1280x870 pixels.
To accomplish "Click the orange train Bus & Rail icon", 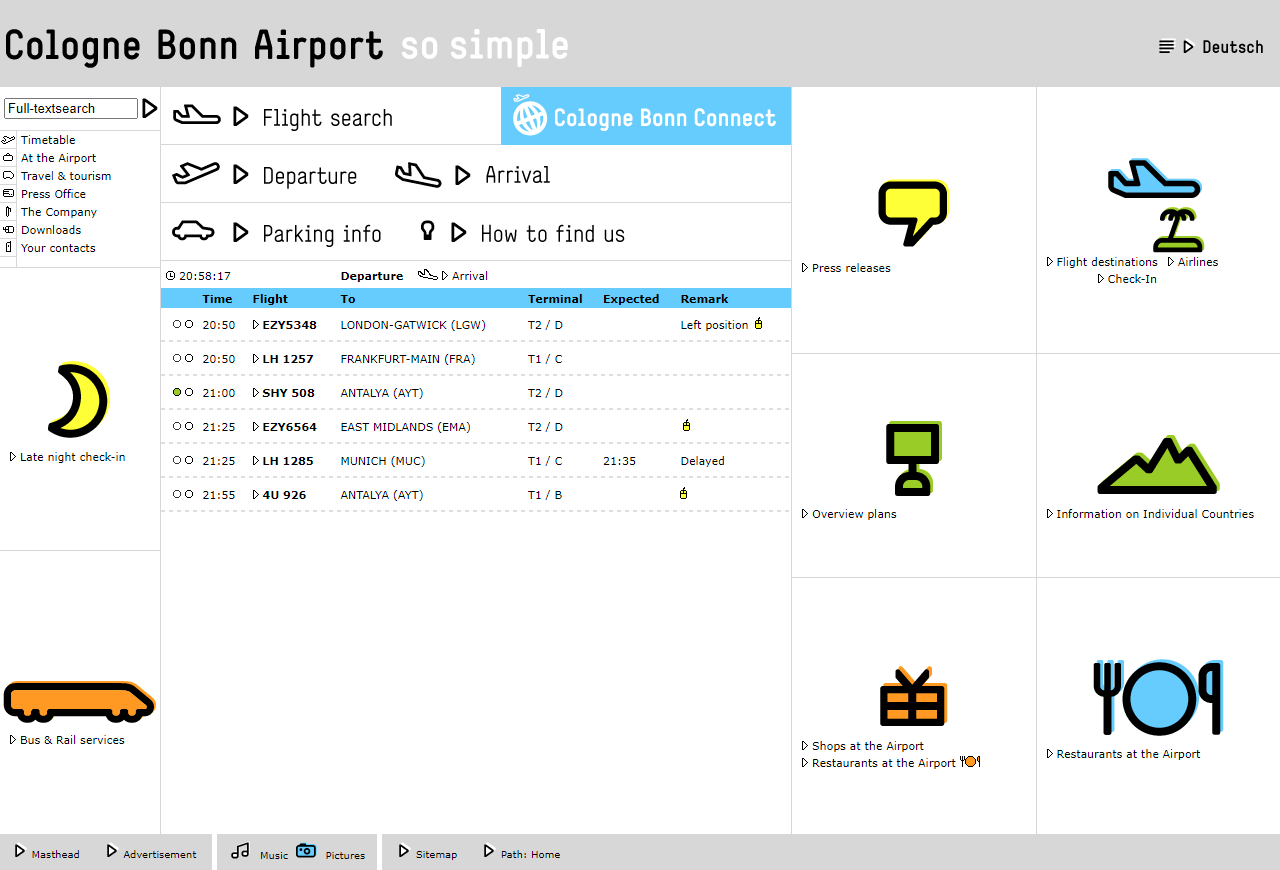I will click(x=79, y=701).
